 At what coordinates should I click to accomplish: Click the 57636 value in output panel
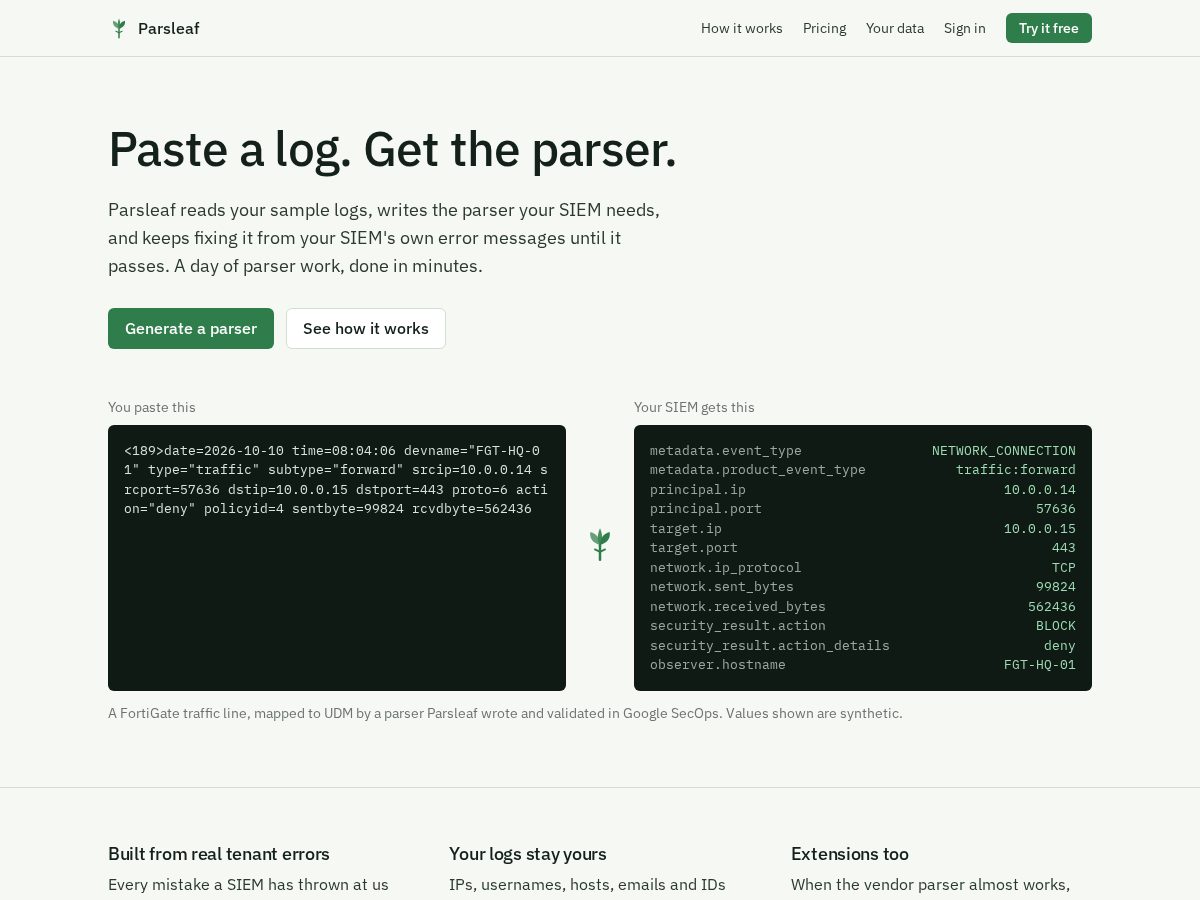click(1056, 509)
